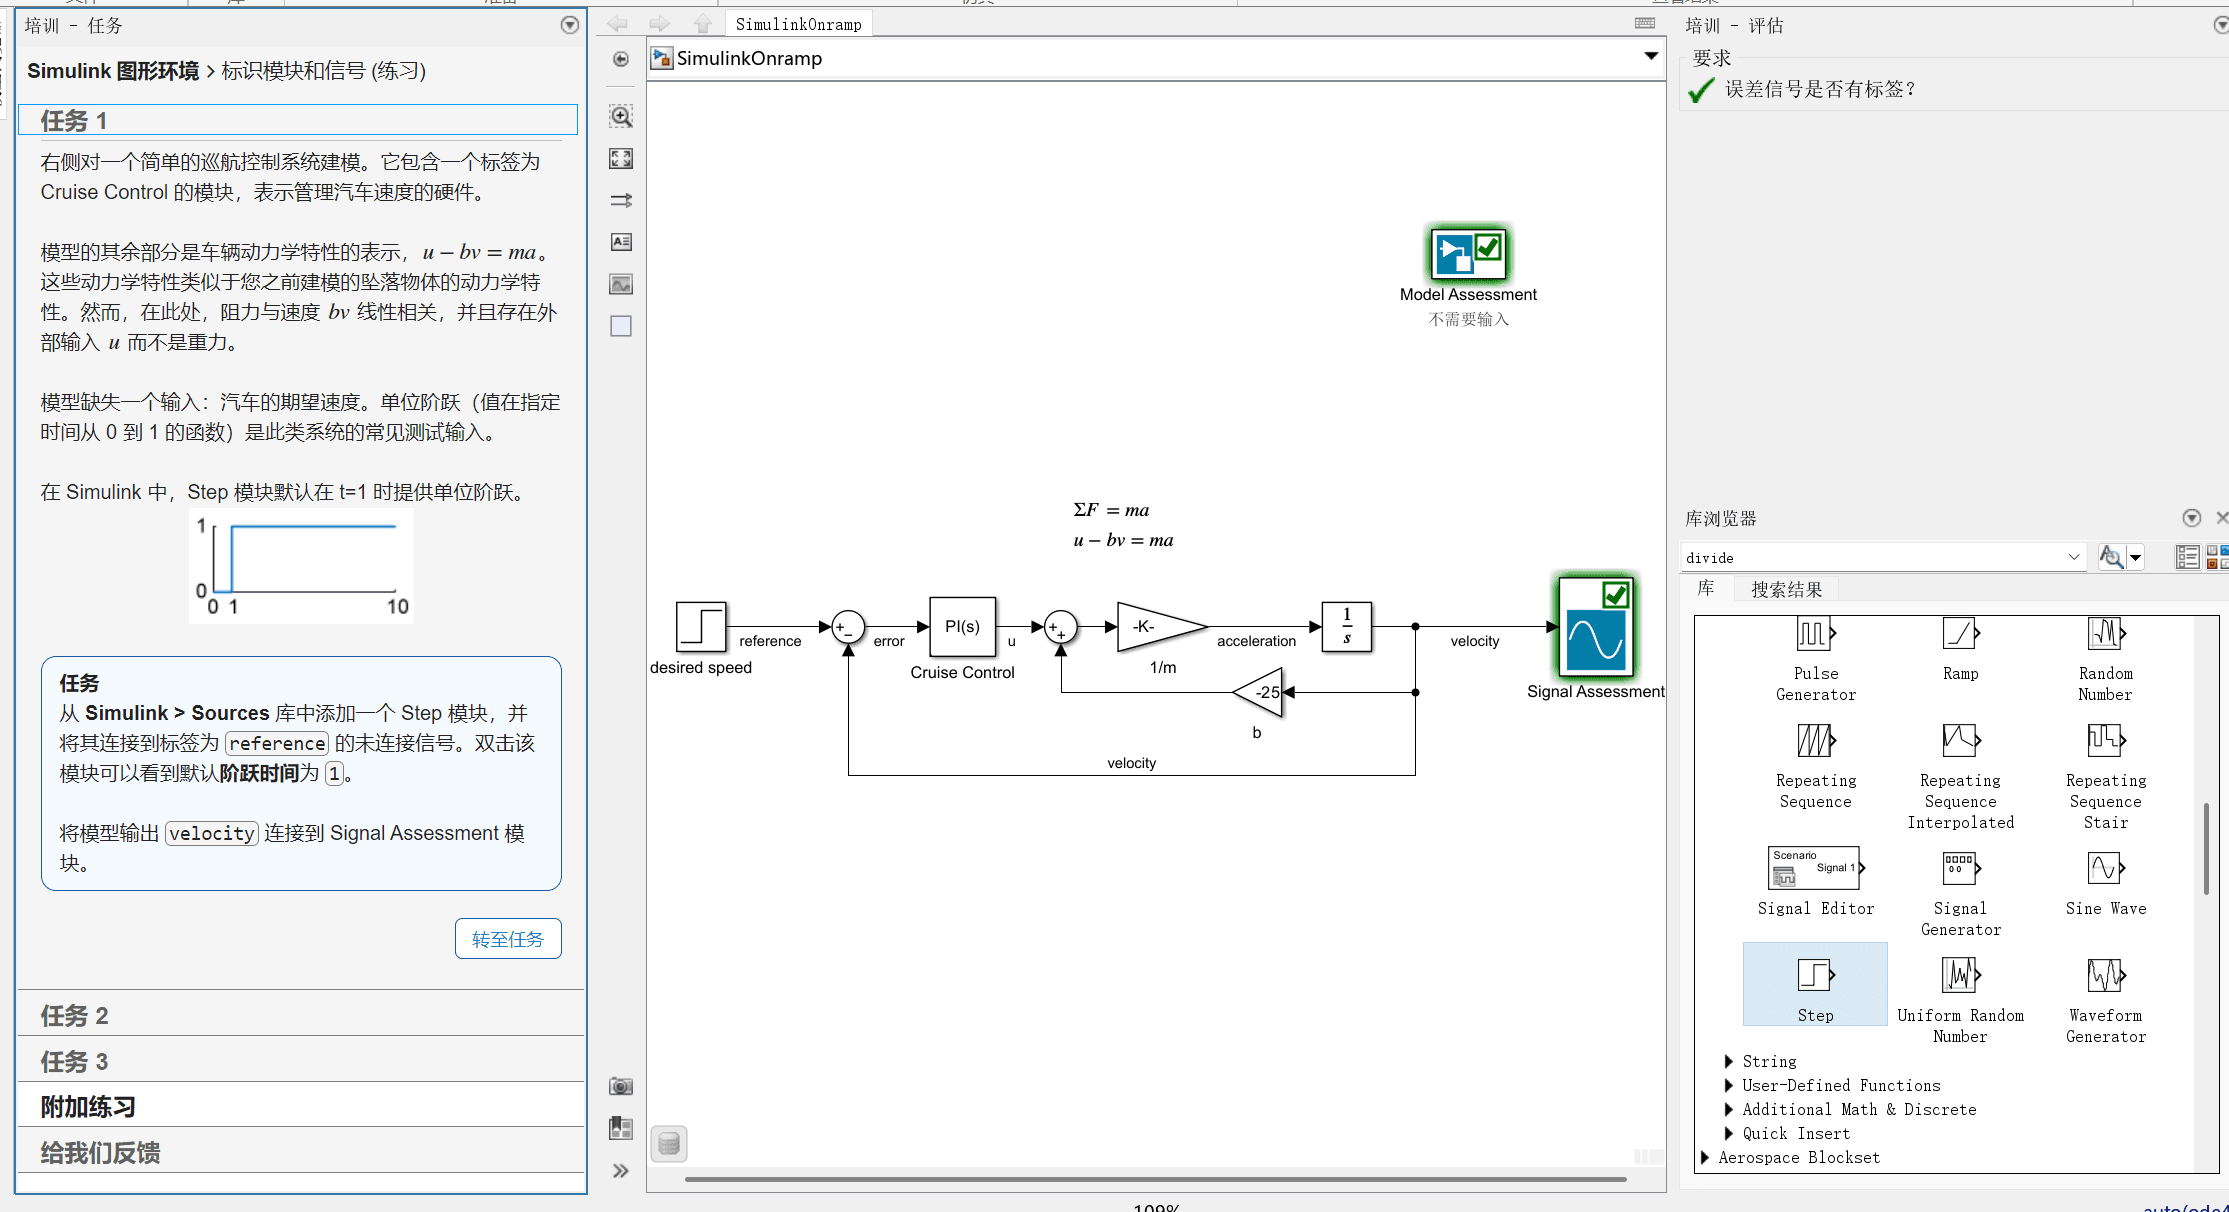Select the Sum block before error signal

848,627
